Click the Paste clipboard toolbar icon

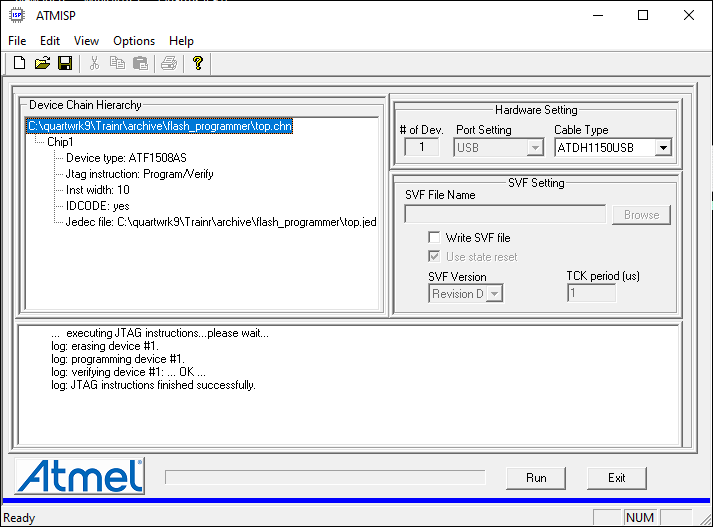(x=141, y=64)
